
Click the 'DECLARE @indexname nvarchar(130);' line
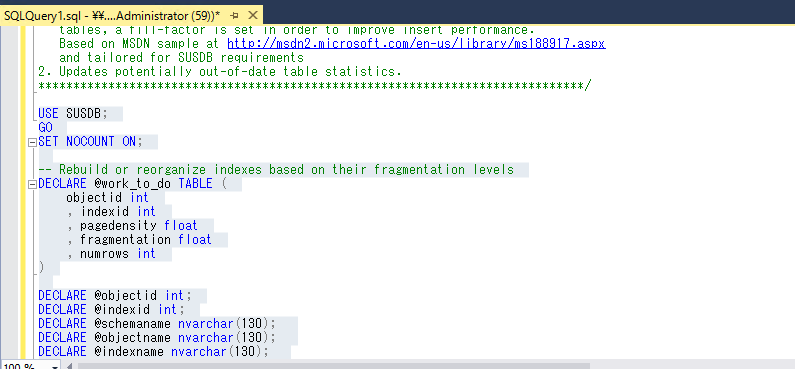coord(154,351)
